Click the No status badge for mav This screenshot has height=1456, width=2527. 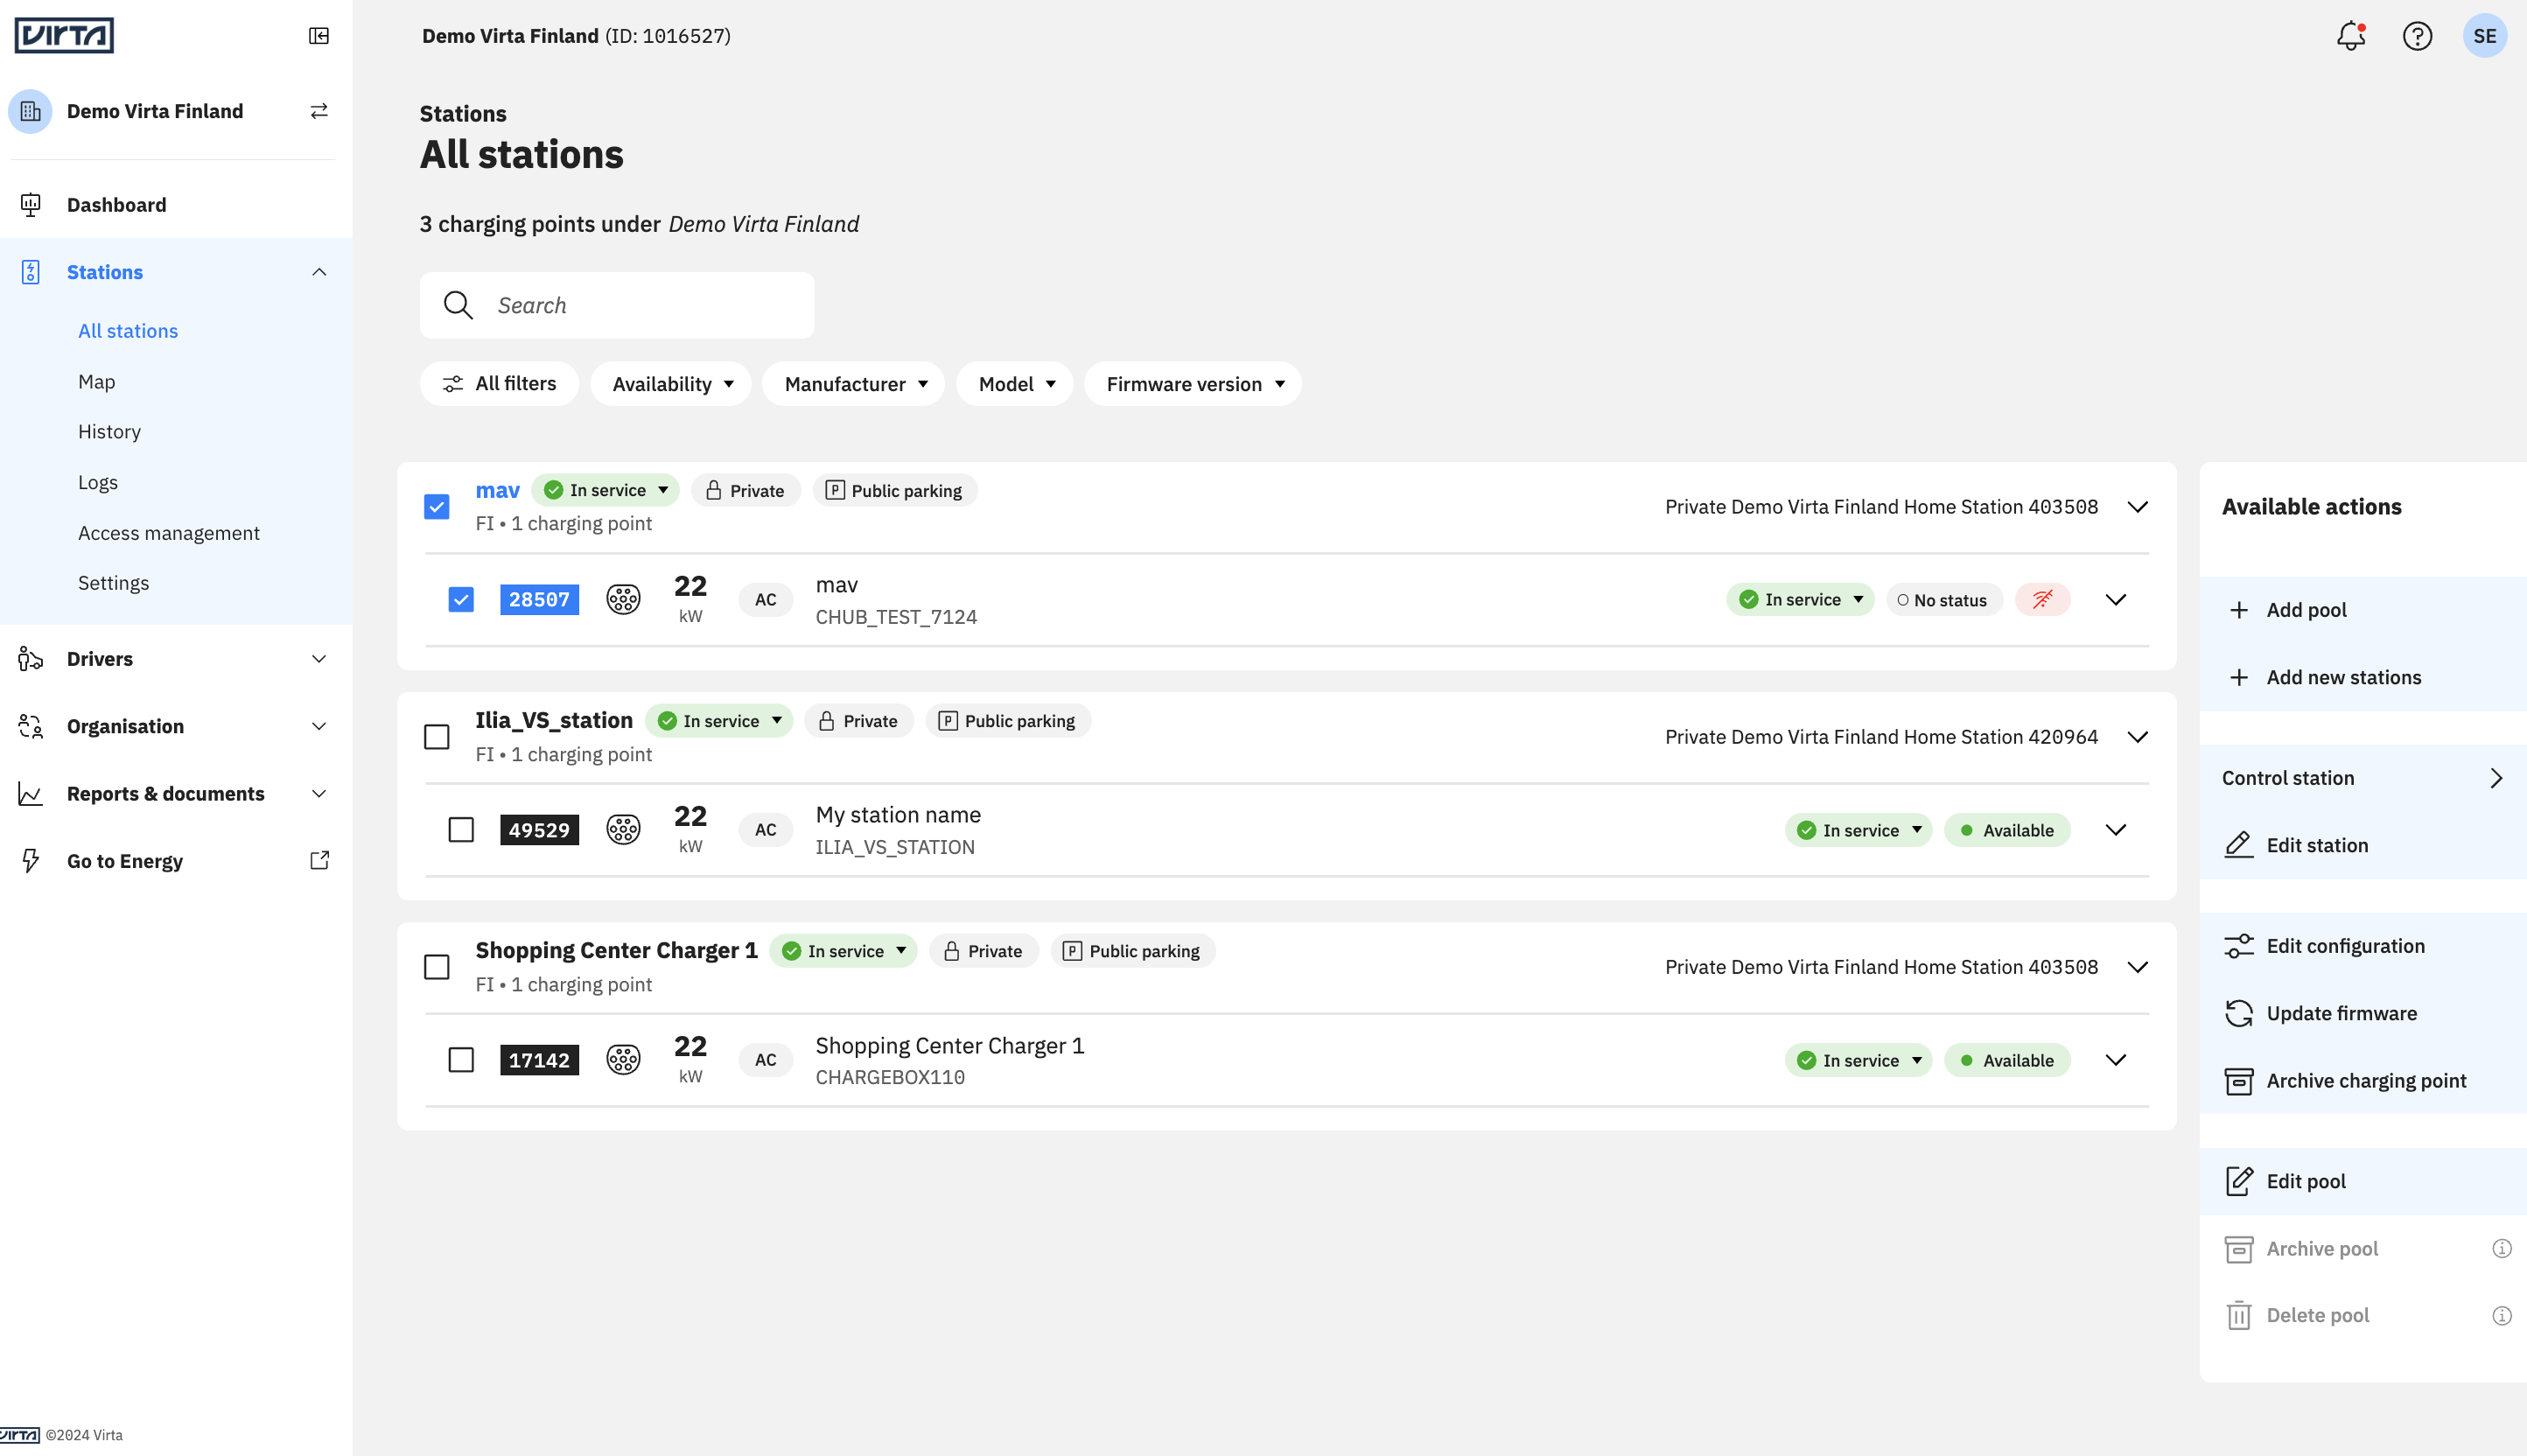(1944, 600)
